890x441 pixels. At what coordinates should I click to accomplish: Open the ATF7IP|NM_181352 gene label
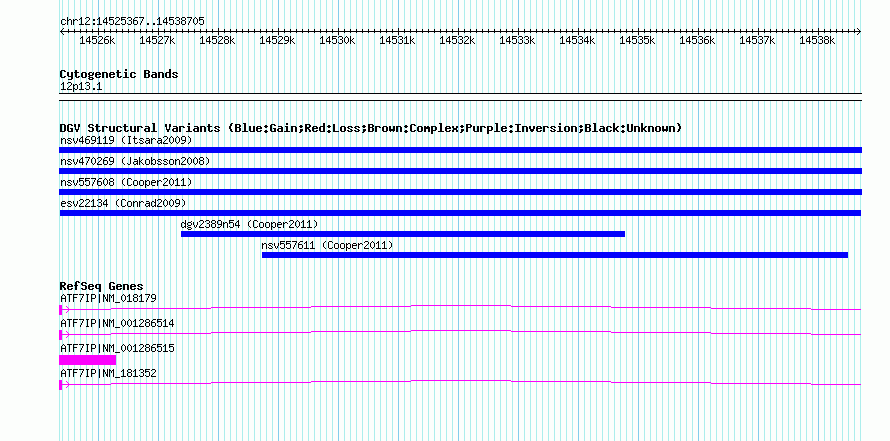click(x=108, y=373)
